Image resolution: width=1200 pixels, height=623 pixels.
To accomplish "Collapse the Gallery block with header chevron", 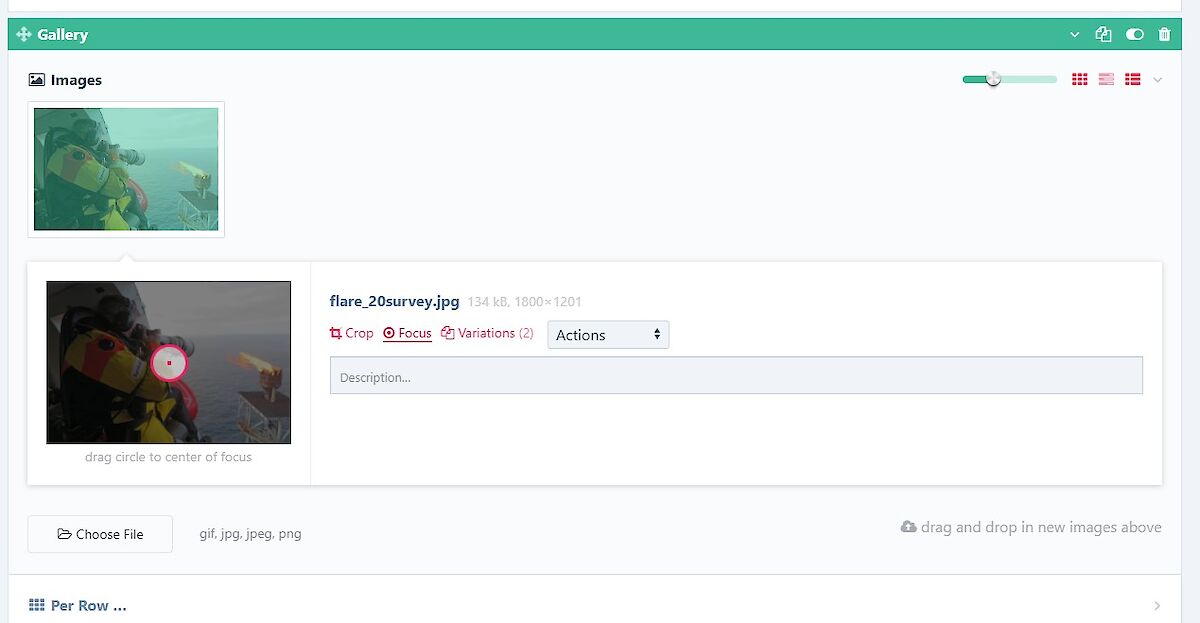I will pyautogui.click(x=1075, y=34).
